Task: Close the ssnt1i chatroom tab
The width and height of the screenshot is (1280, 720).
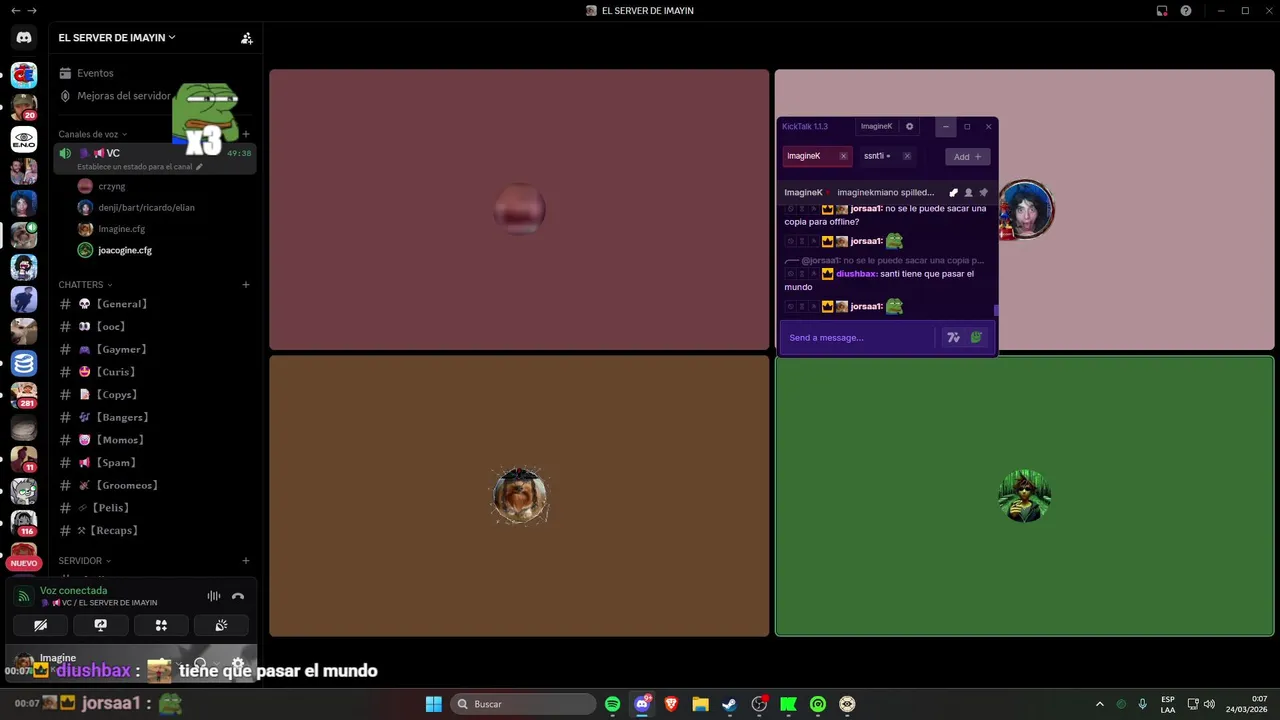Action: (x=907, y=156)
